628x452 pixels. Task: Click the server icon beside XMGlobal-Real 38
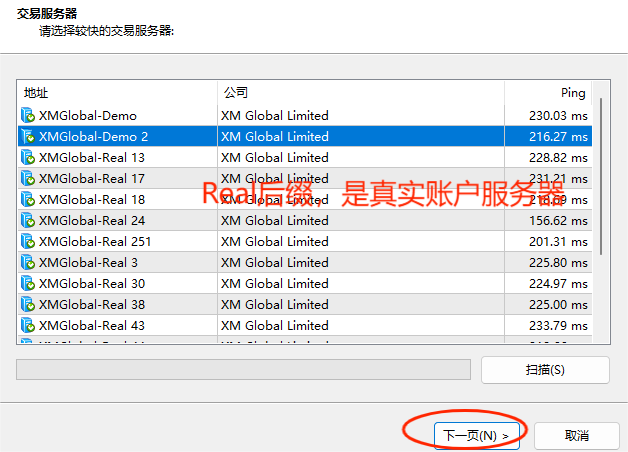(x=28, y=304)
